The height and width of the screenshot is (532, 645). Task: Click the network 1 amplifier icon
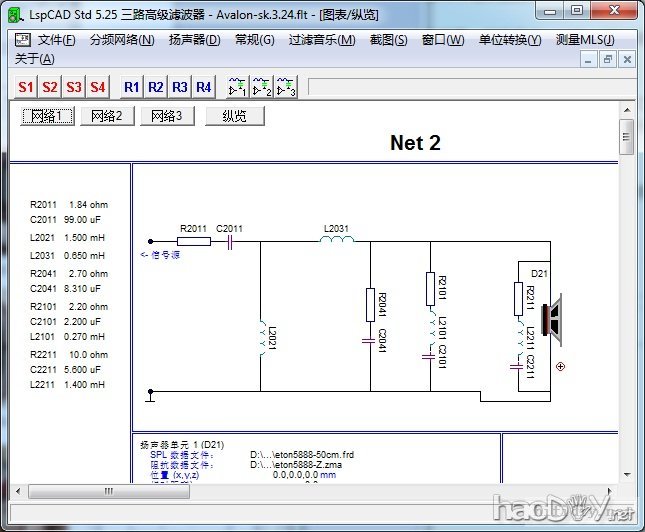pyautogui.click(x=237, y=87)
